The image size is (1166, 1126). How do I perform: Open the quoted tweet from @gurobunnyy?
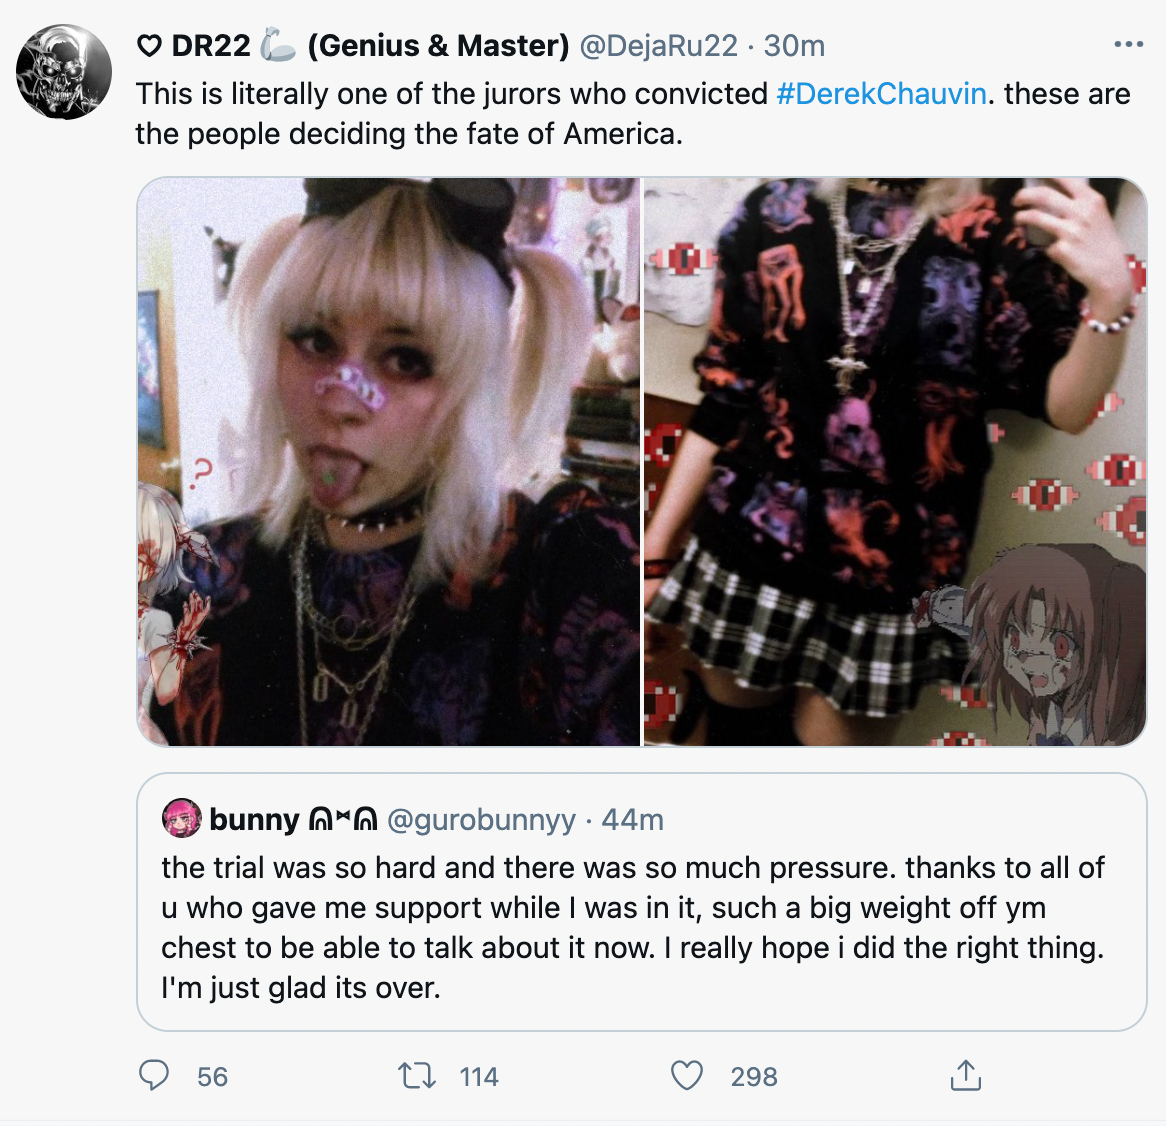click(642, 901)
